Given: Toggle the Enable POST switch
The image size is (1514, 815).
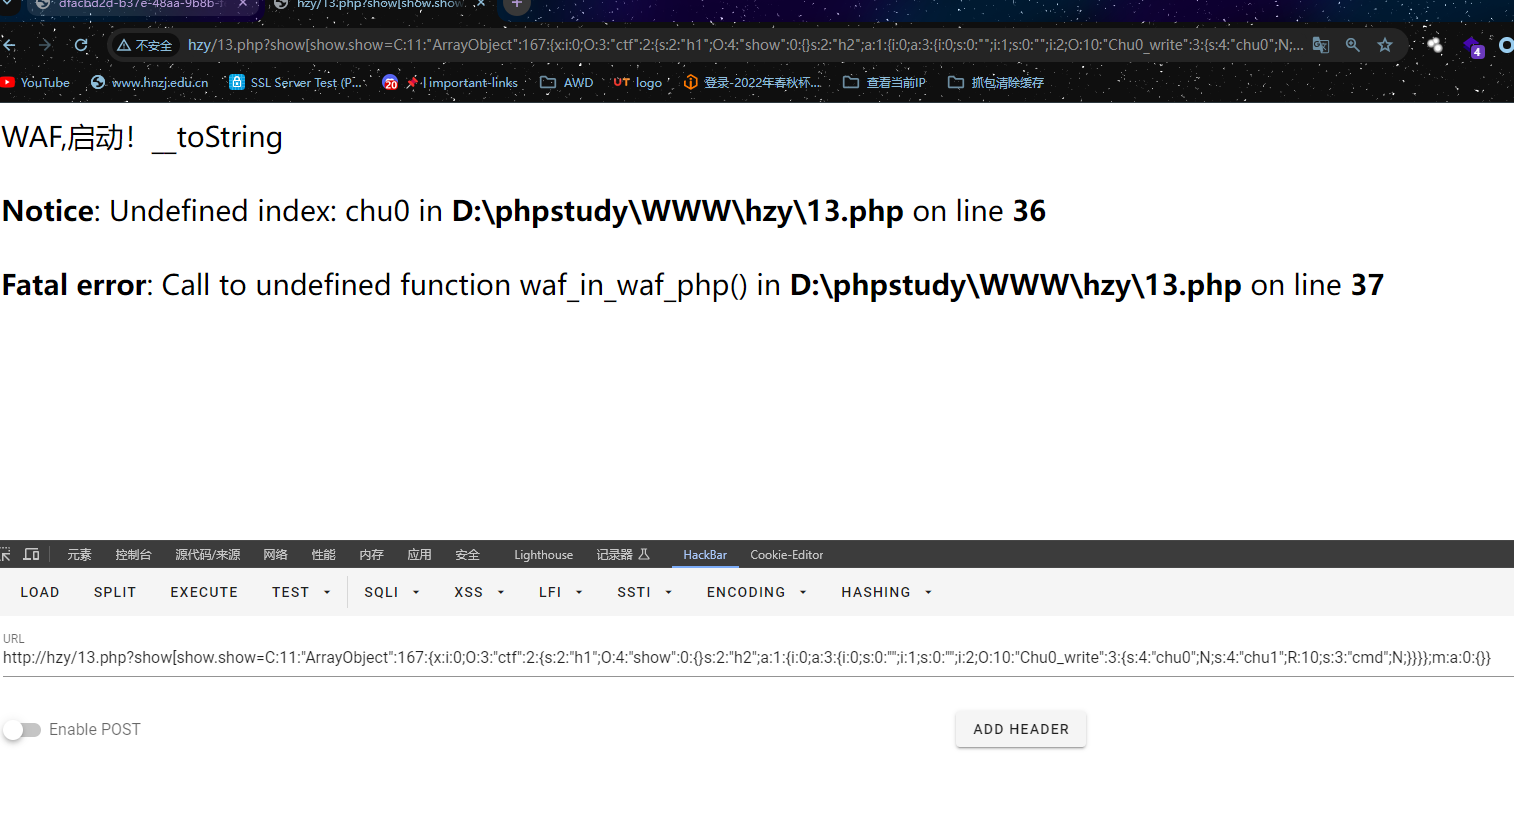Looking at the screenshot, I should (22, 730).
